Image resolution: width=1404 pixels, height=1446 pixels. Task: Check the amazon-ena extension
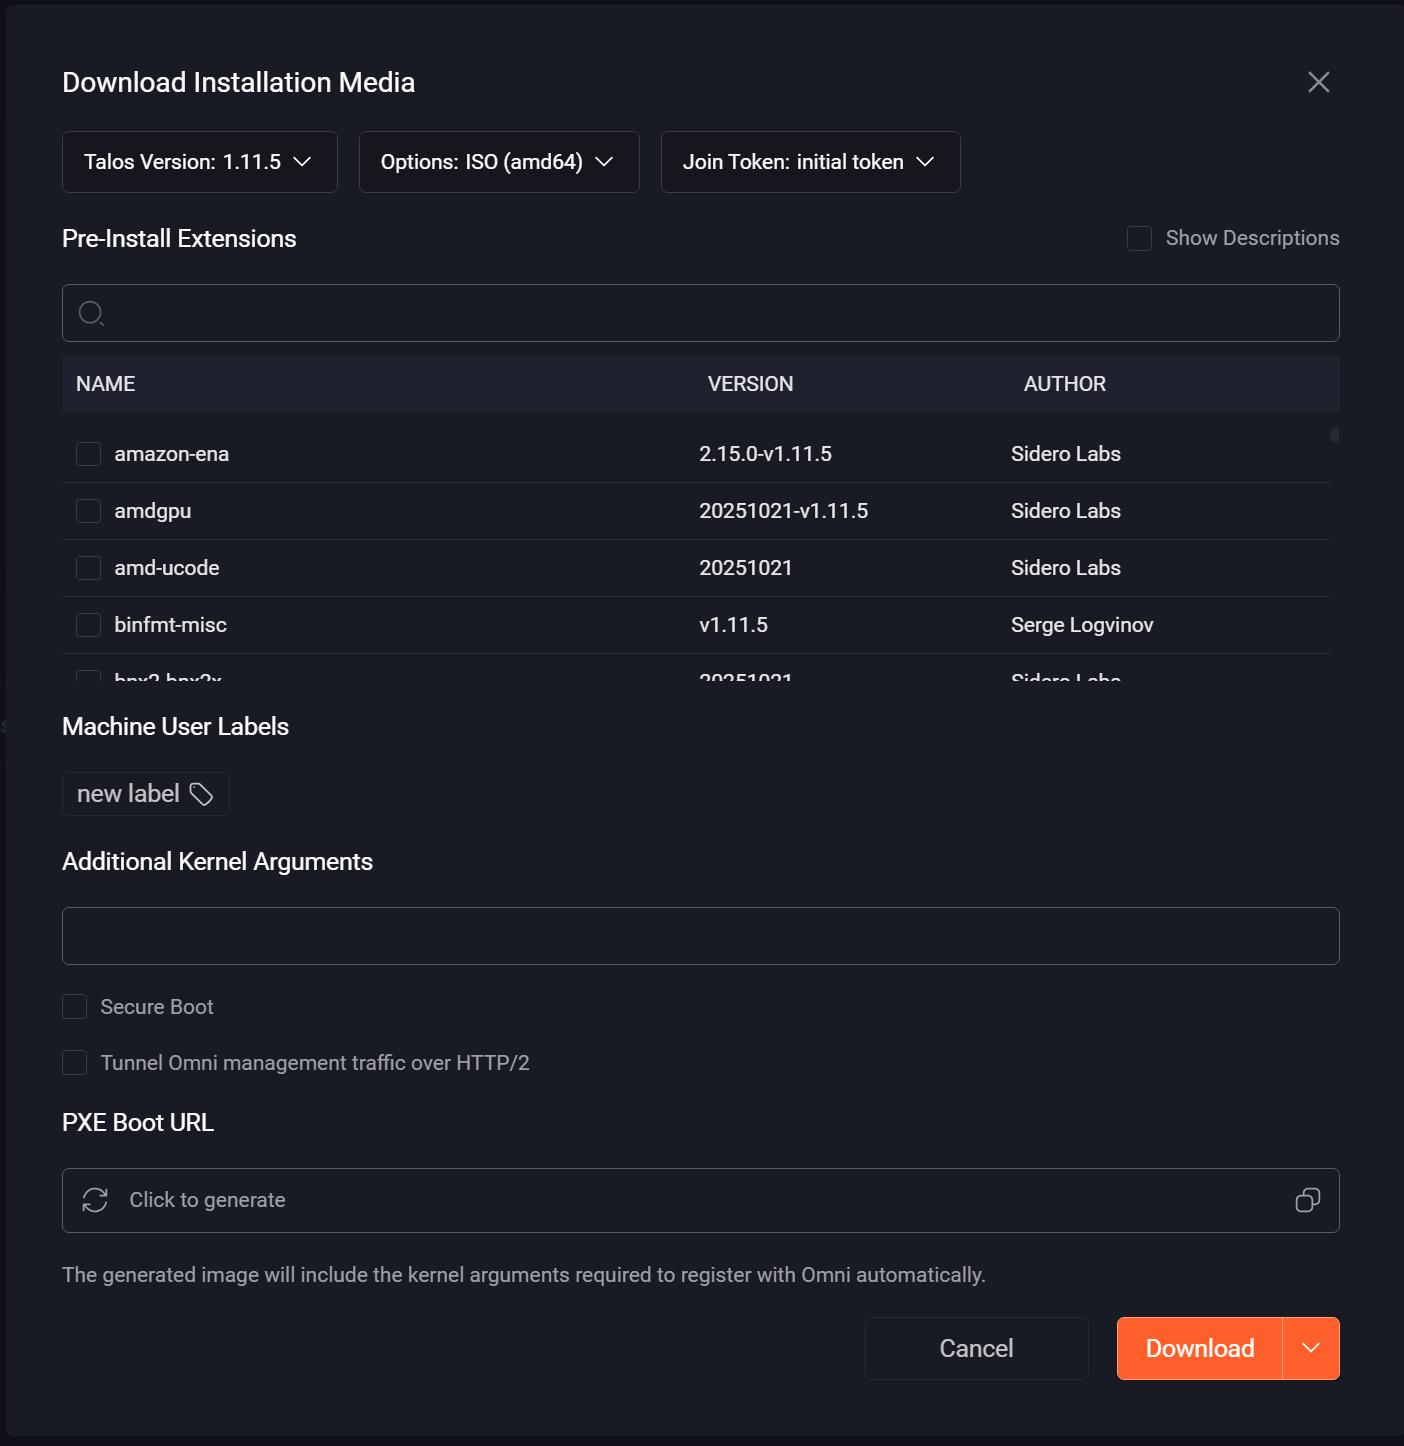point(89,454)
